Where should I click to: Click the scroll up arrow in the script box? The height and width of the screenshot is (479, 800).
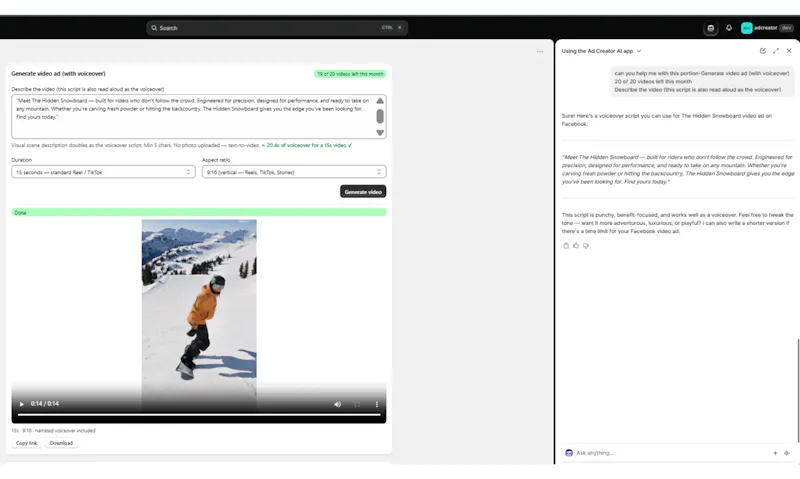pos(380,100)
